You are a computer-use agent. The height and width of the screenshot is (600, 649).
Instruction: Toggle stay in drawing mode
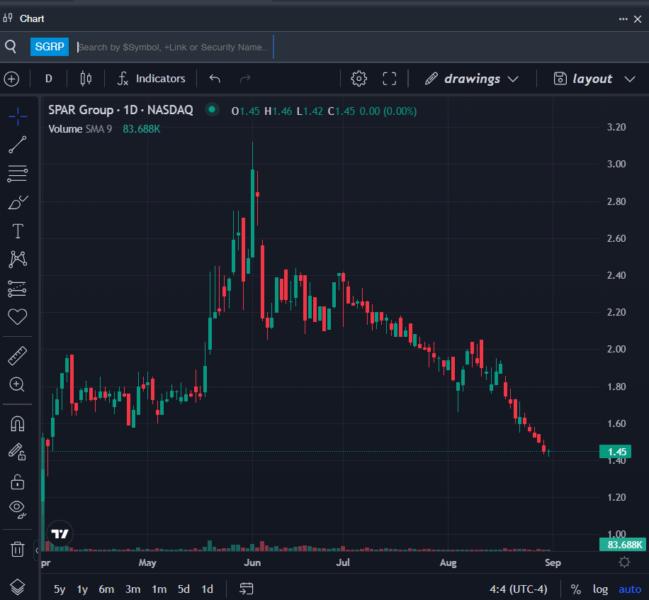[17, 452]
